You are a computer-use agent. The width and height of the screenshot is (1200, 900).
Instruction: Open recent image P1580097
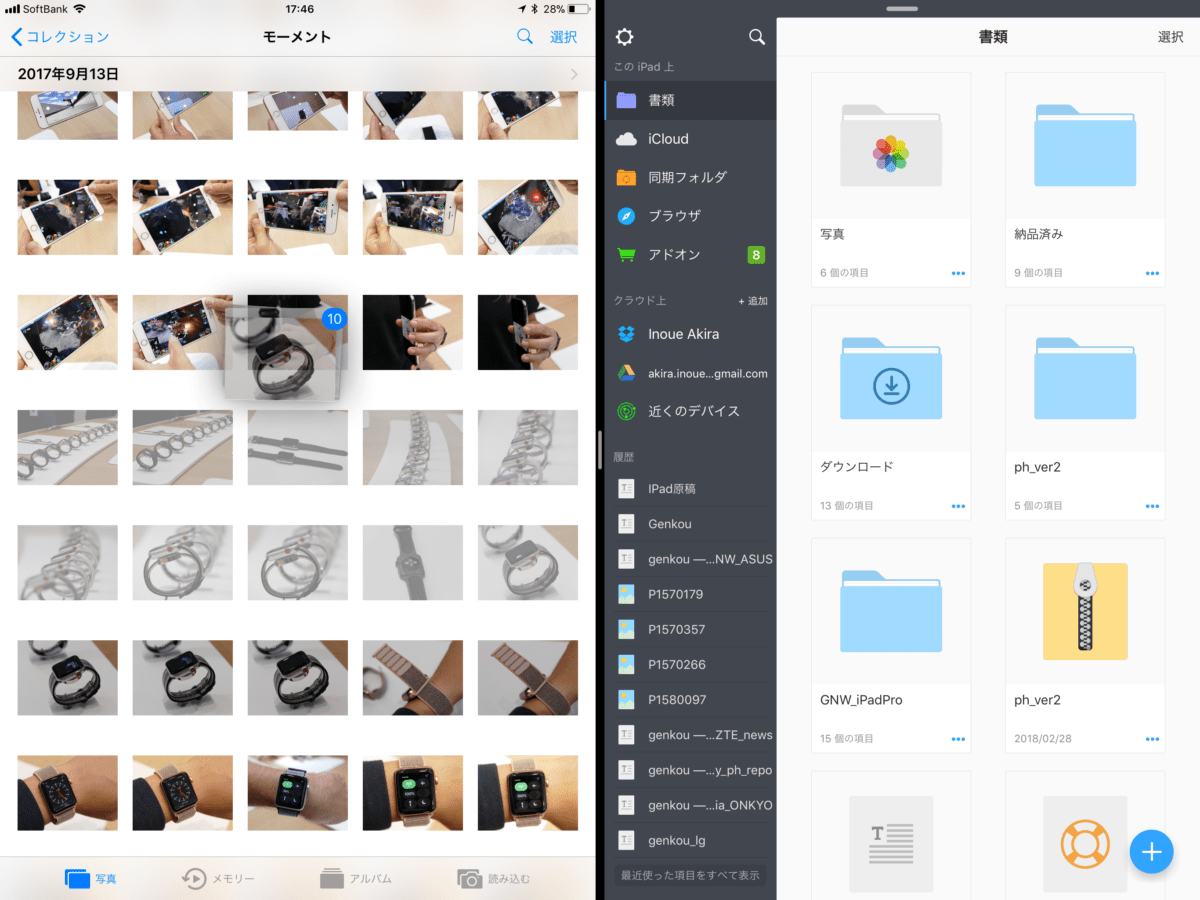690,700
